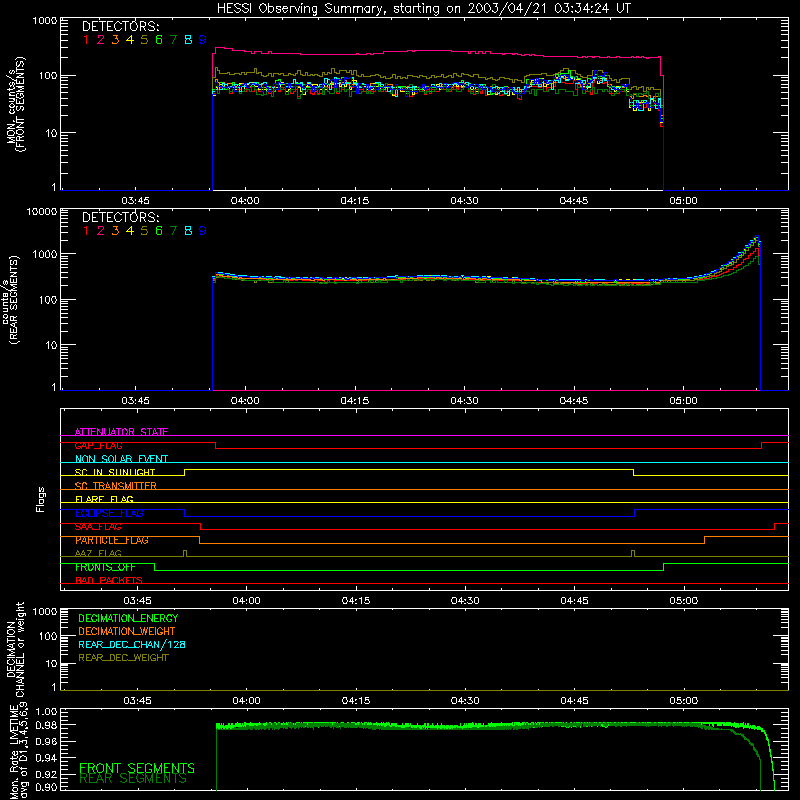Click the DECIMATION CHANNEL or weight axis title
This screenshot has width=800, height=800.
pyautogui.click(x=15, y=649)
